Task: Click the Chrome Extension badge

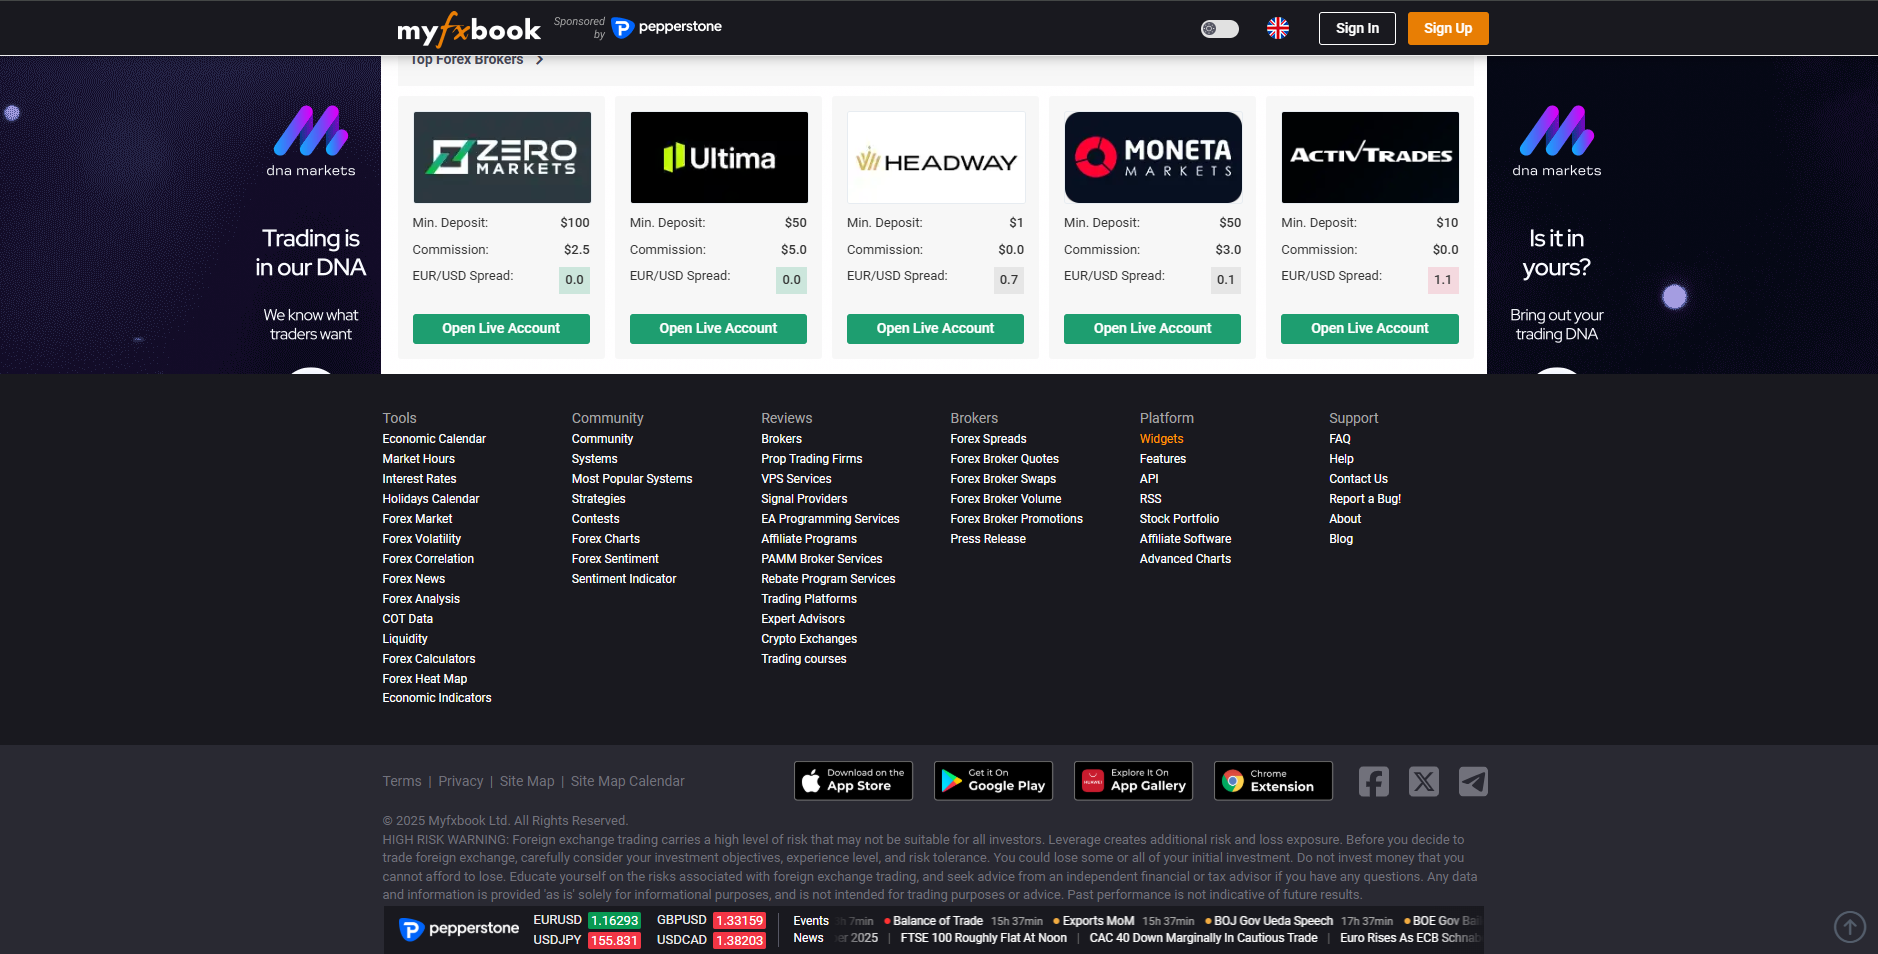Action: [x=1273, y=781]
